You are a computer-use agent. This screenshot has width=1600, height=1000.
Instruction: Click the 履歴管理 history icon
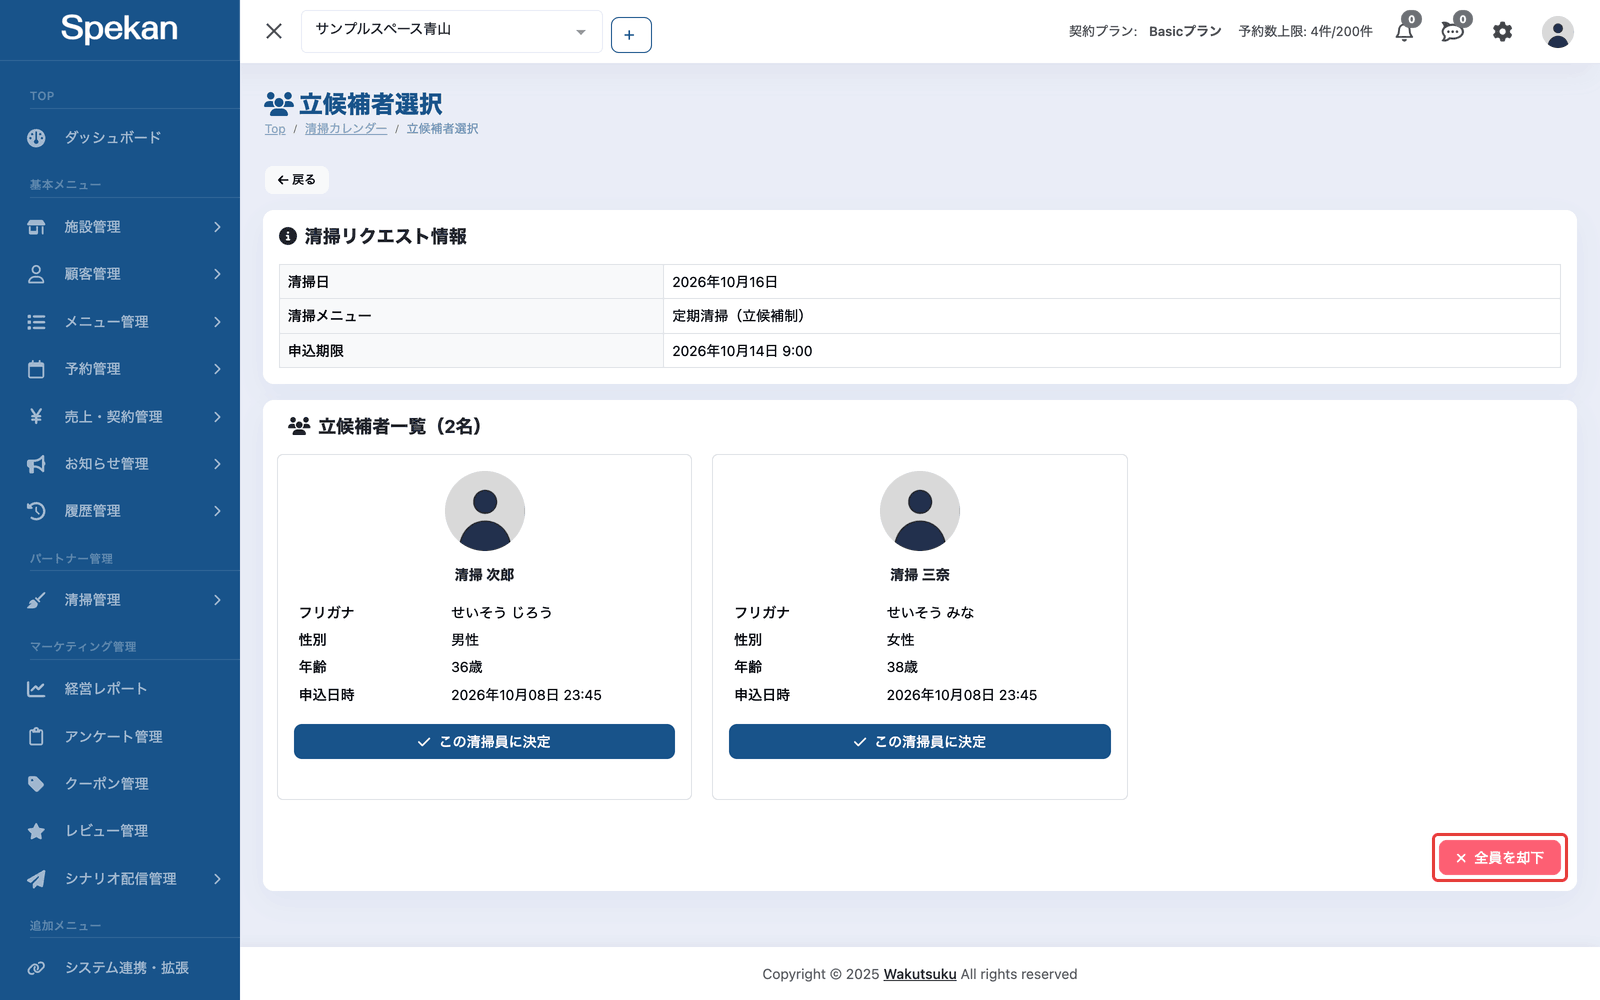[x=36, y=511]
